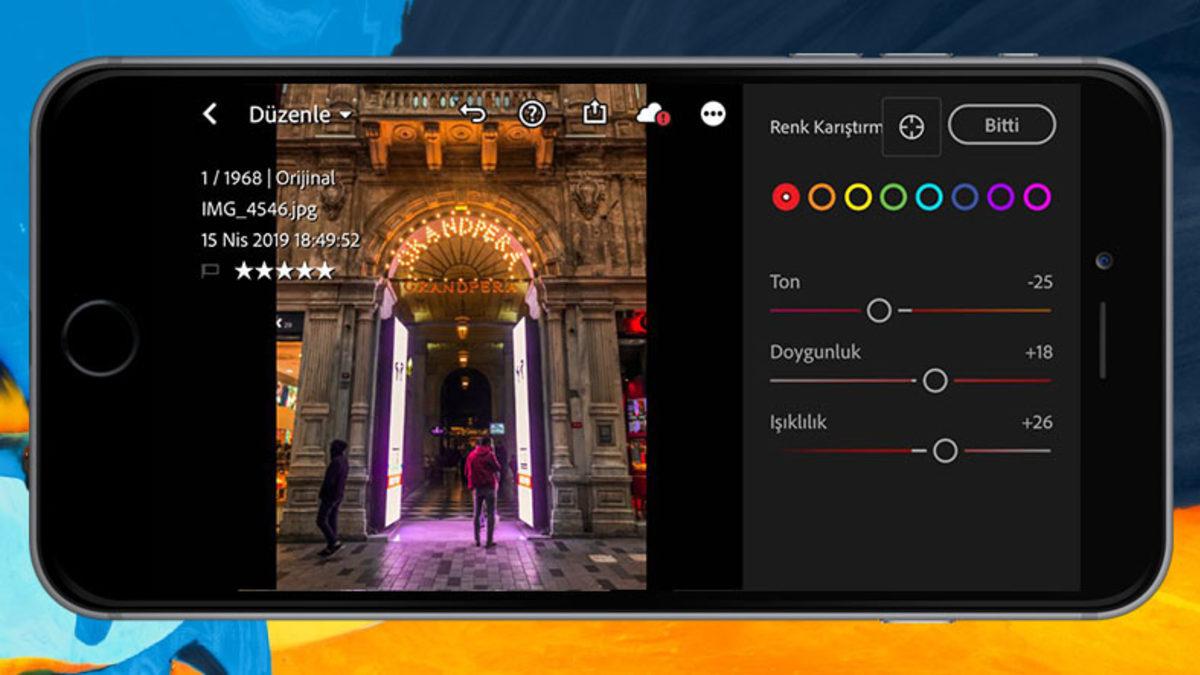
Task: Select the orange color channel
Action: coord(822,197)
